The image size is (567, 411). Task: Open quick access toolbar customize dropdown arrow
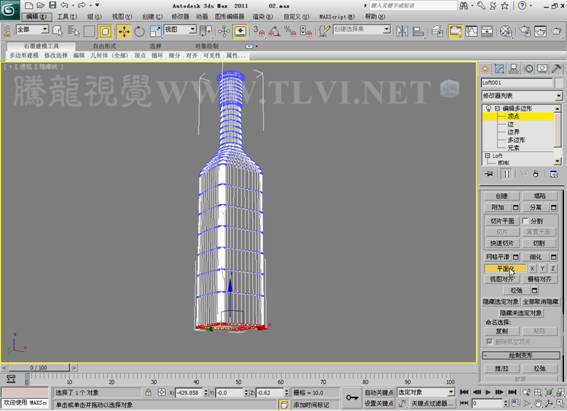click(97, 5)
